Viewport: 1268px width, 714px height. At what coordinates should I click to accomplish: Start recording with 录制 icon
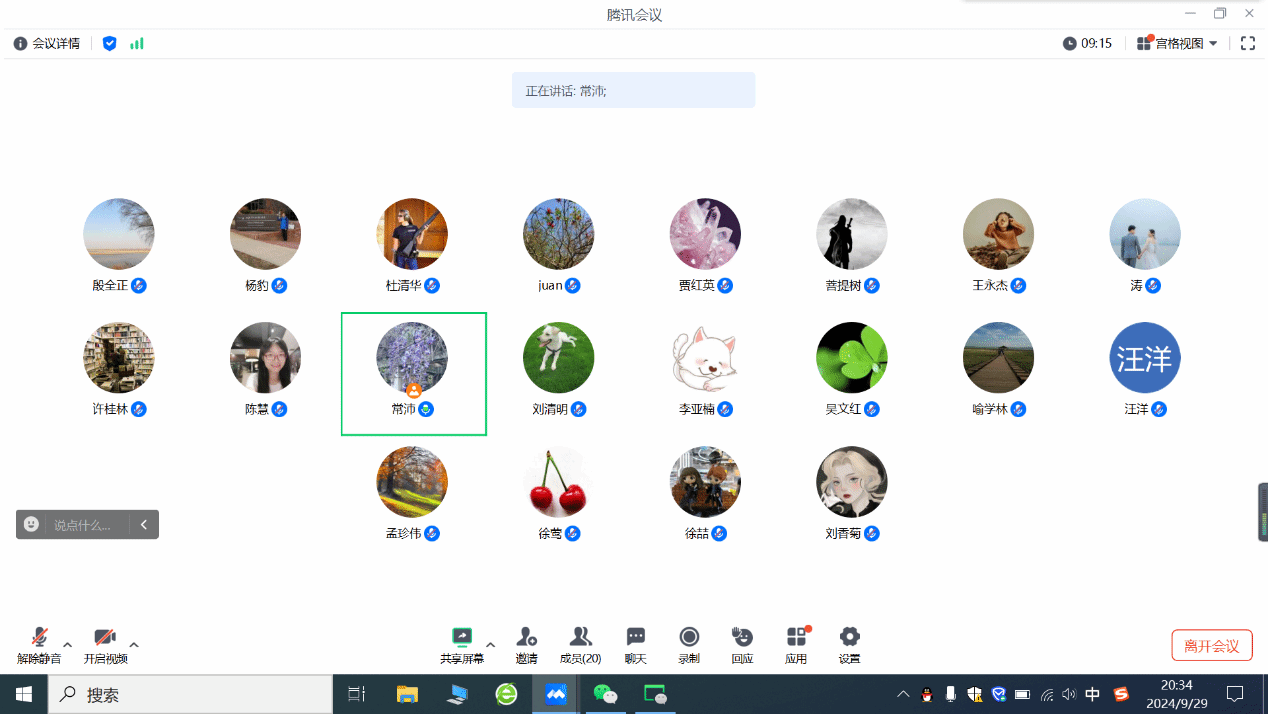pyautogui.click(x=689, y=638)
